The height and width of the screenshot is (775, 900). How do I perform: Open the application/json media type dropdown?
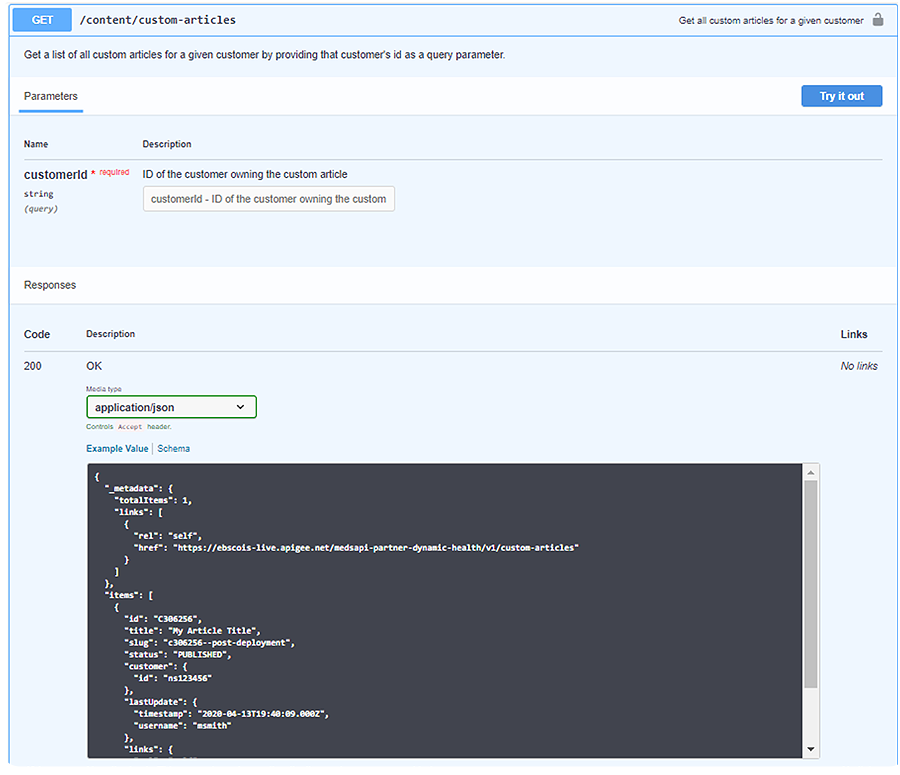point(171,407)
